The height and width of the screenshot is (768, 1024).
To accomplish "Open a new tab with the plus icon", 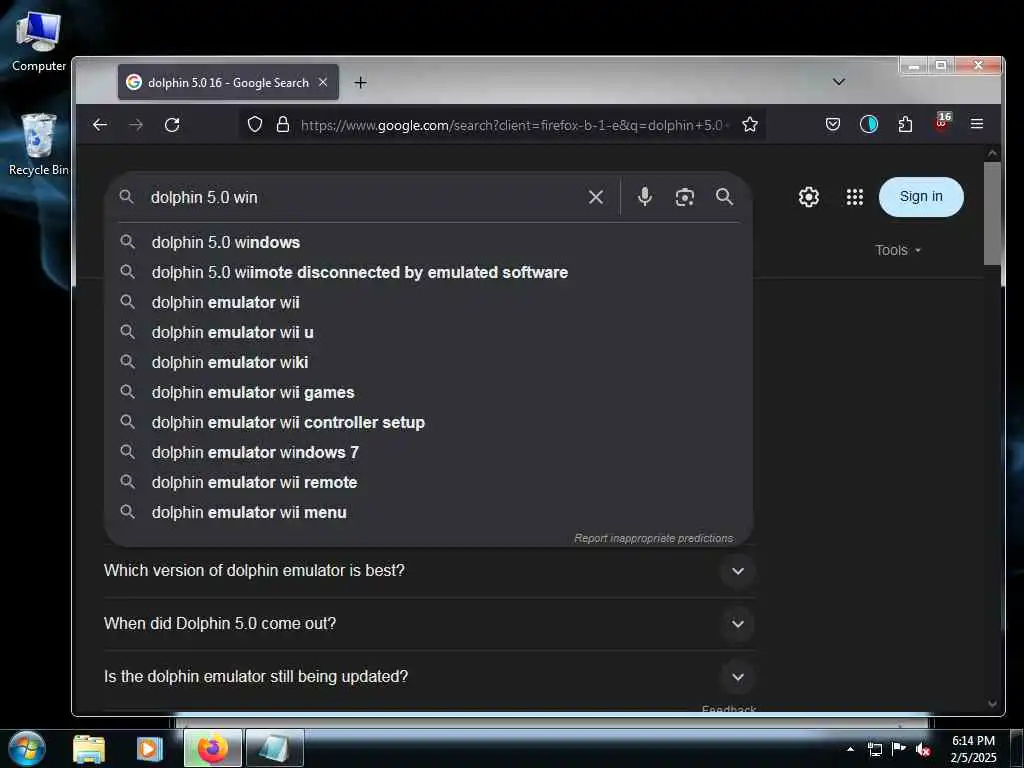I will point(360,82).
